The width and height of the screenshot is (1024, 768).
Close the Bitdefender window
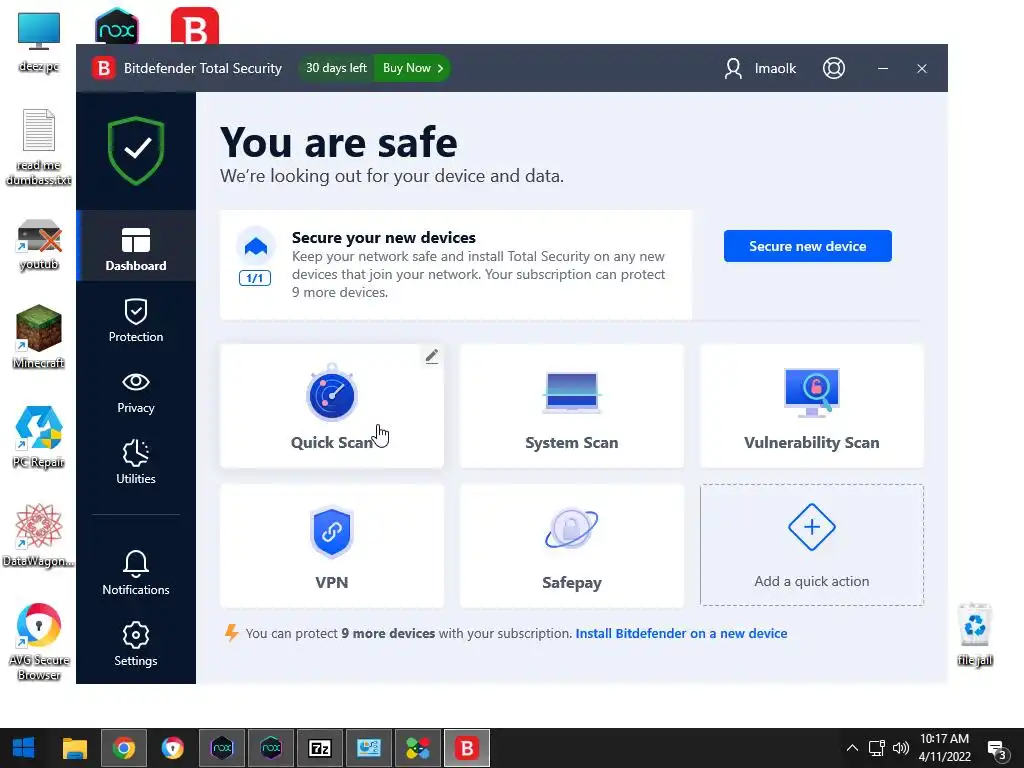tap(921, 68)
